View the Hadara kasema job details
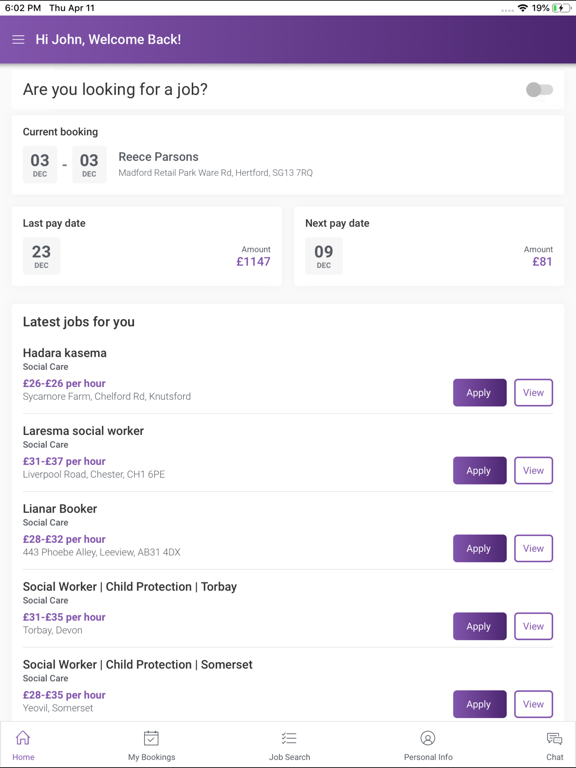Viewport: 576px width, 768px height. 533,392
